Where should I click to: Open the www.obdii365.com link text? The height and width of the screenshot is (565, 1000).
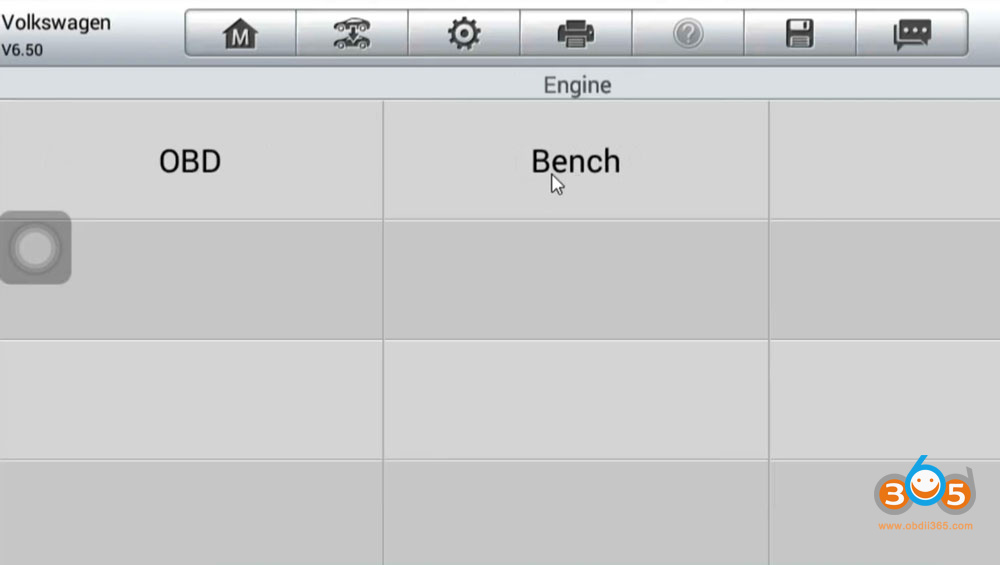click(x=925, y=525)
